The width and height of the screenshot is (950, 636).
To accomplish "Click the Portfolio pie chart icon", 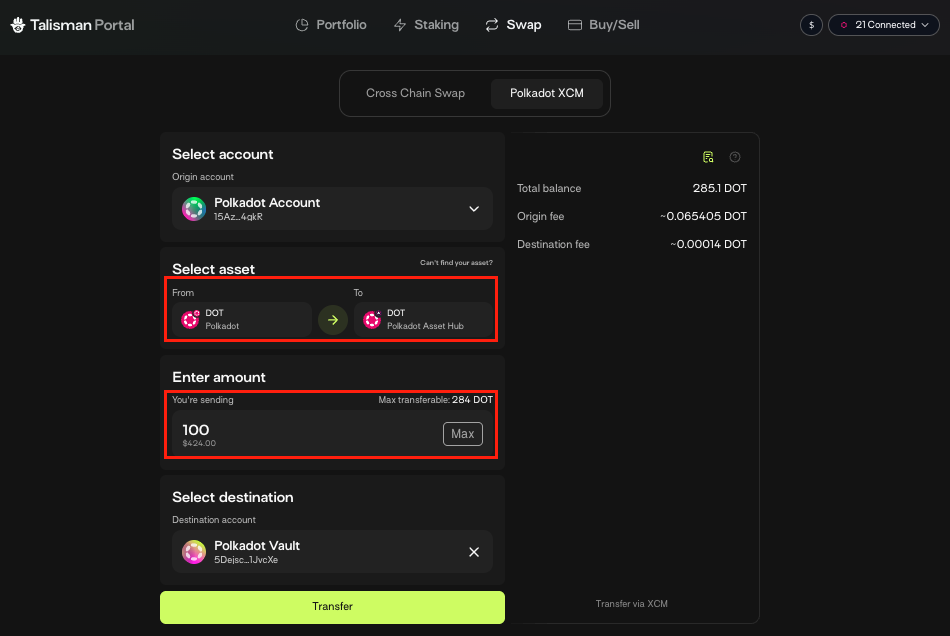I will (302, 25).
